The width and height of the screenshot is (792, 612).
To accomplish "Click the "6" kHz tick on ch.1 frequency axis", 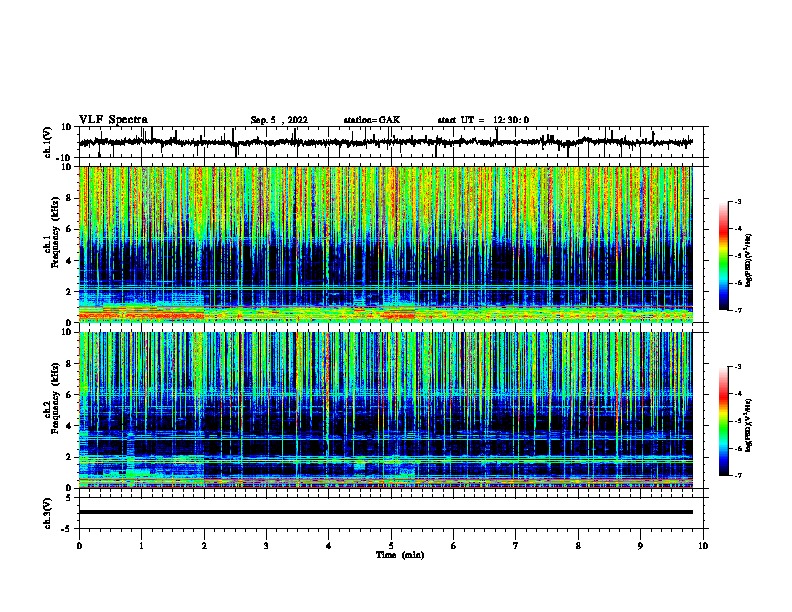I will (x=70, y=229).
